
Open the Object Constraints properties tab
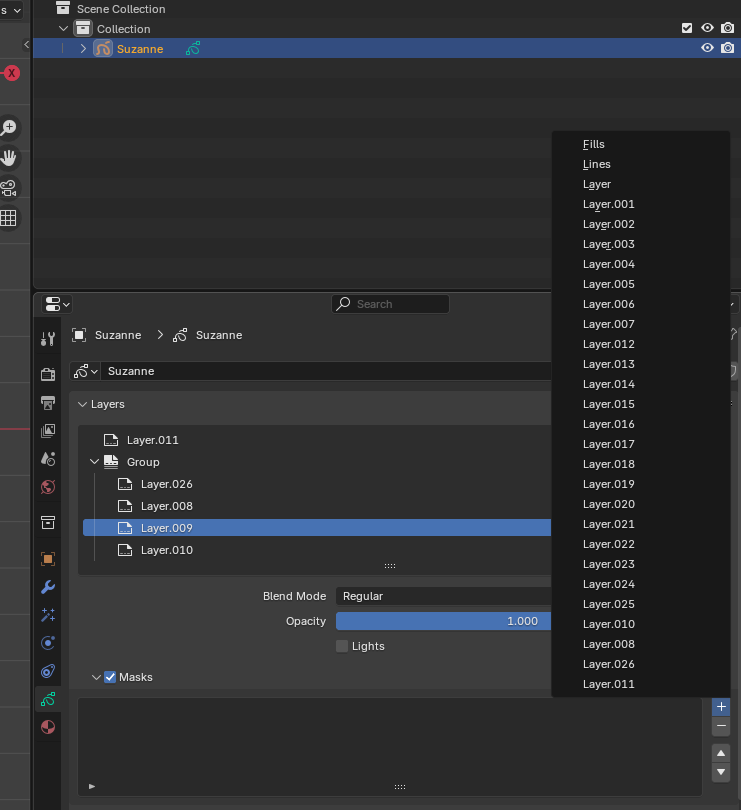click(x=48, y=671)
